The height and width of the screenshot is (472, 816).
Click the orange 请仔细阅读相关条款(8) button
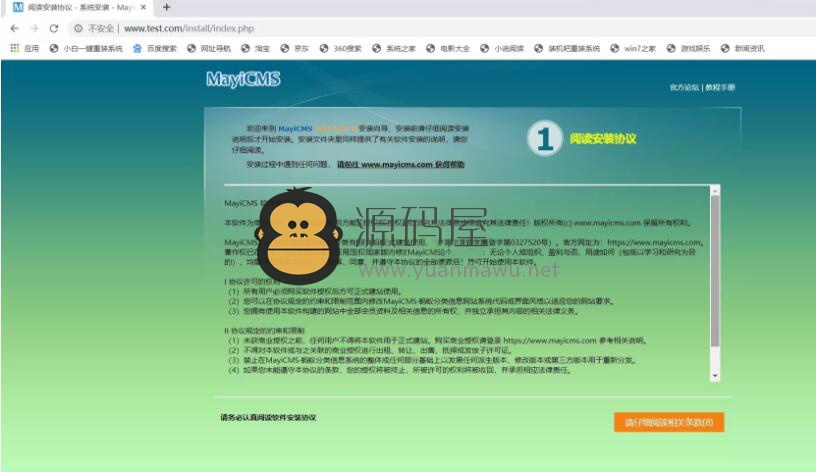[x=669, y=422]
